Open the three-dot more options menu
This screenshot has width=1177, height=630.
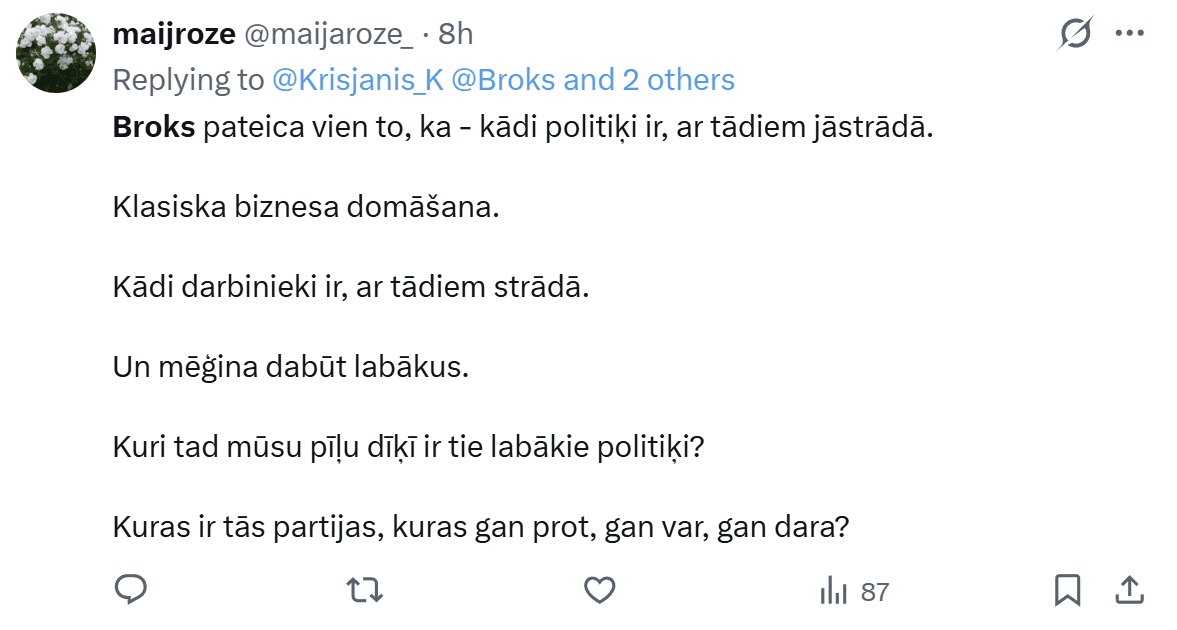point(1129,33)
